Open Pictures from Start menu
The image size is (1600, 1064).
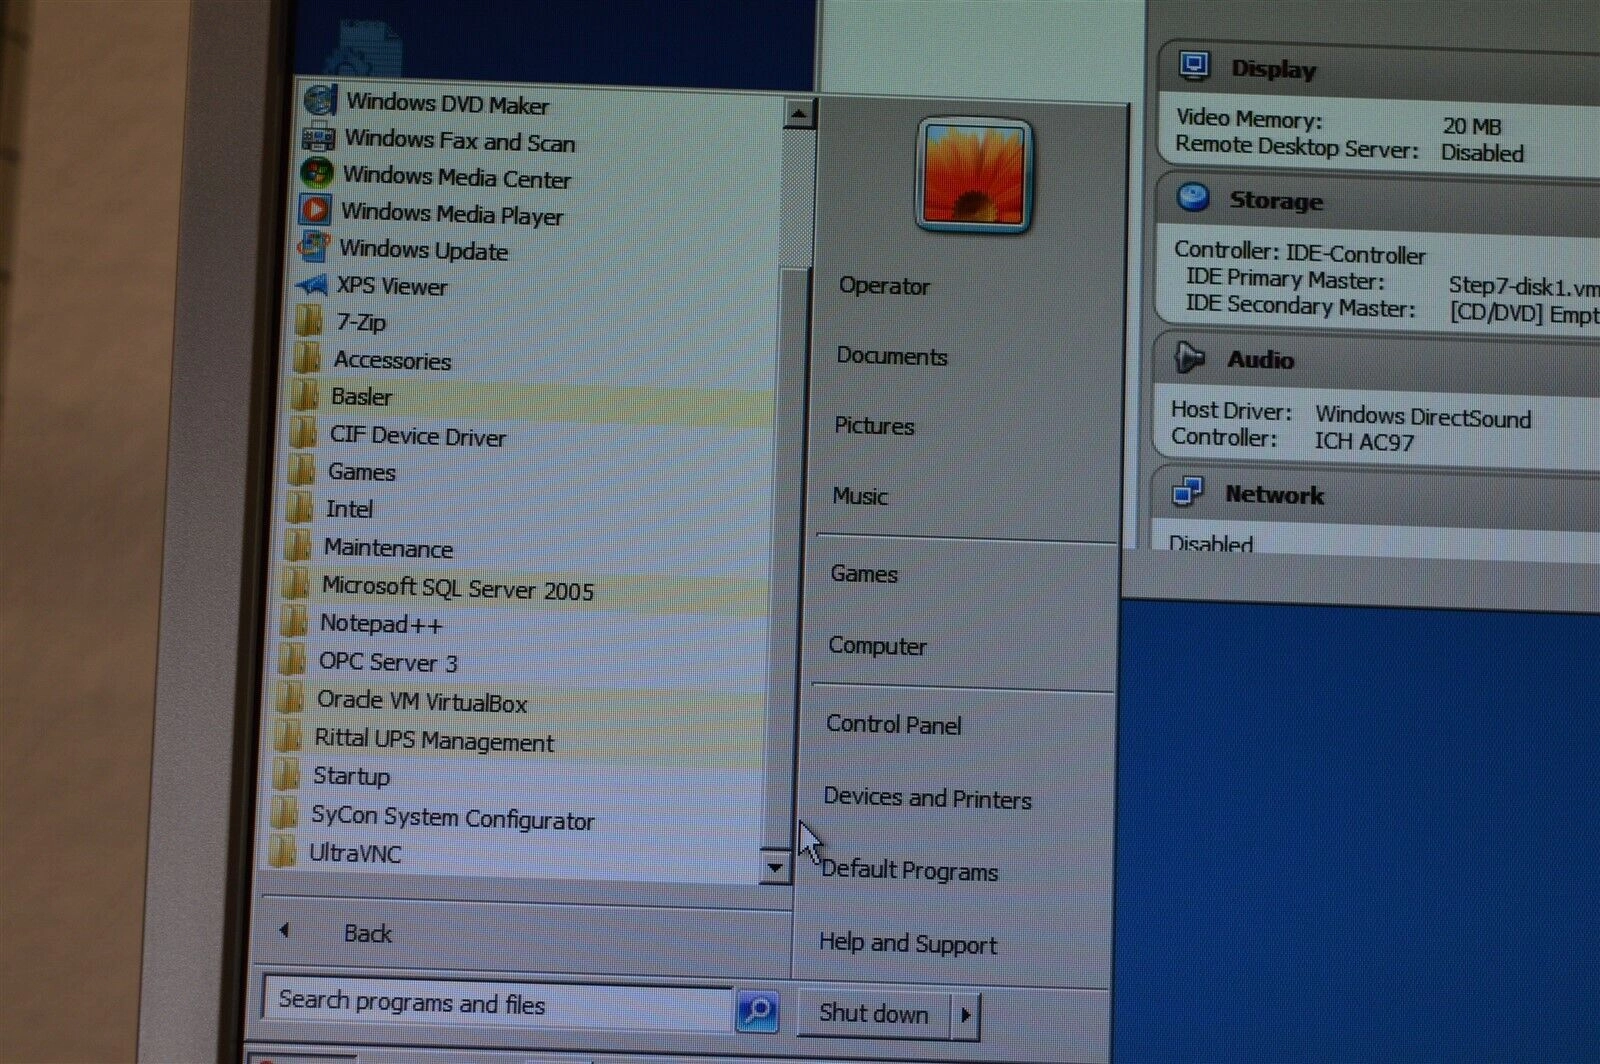874,426
